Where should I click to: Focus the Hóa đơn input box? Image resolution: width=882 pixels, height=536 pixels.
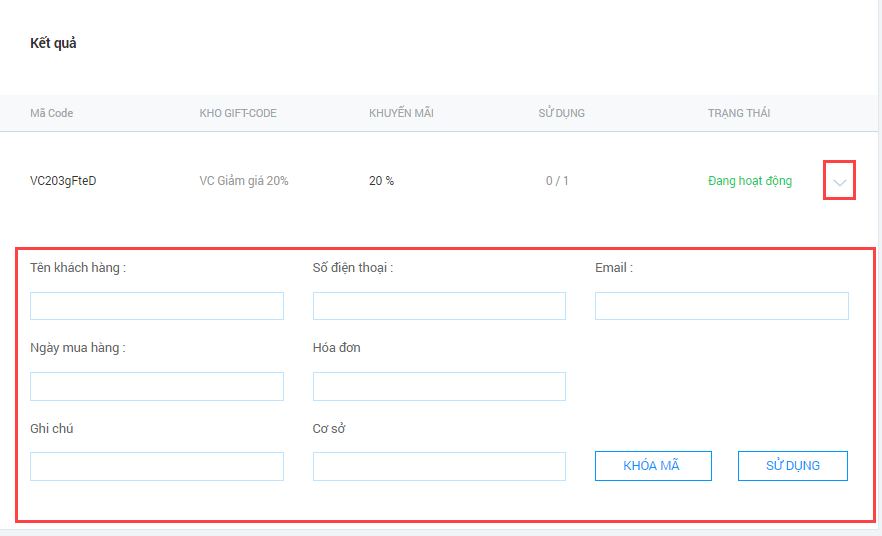click(439, 386)
